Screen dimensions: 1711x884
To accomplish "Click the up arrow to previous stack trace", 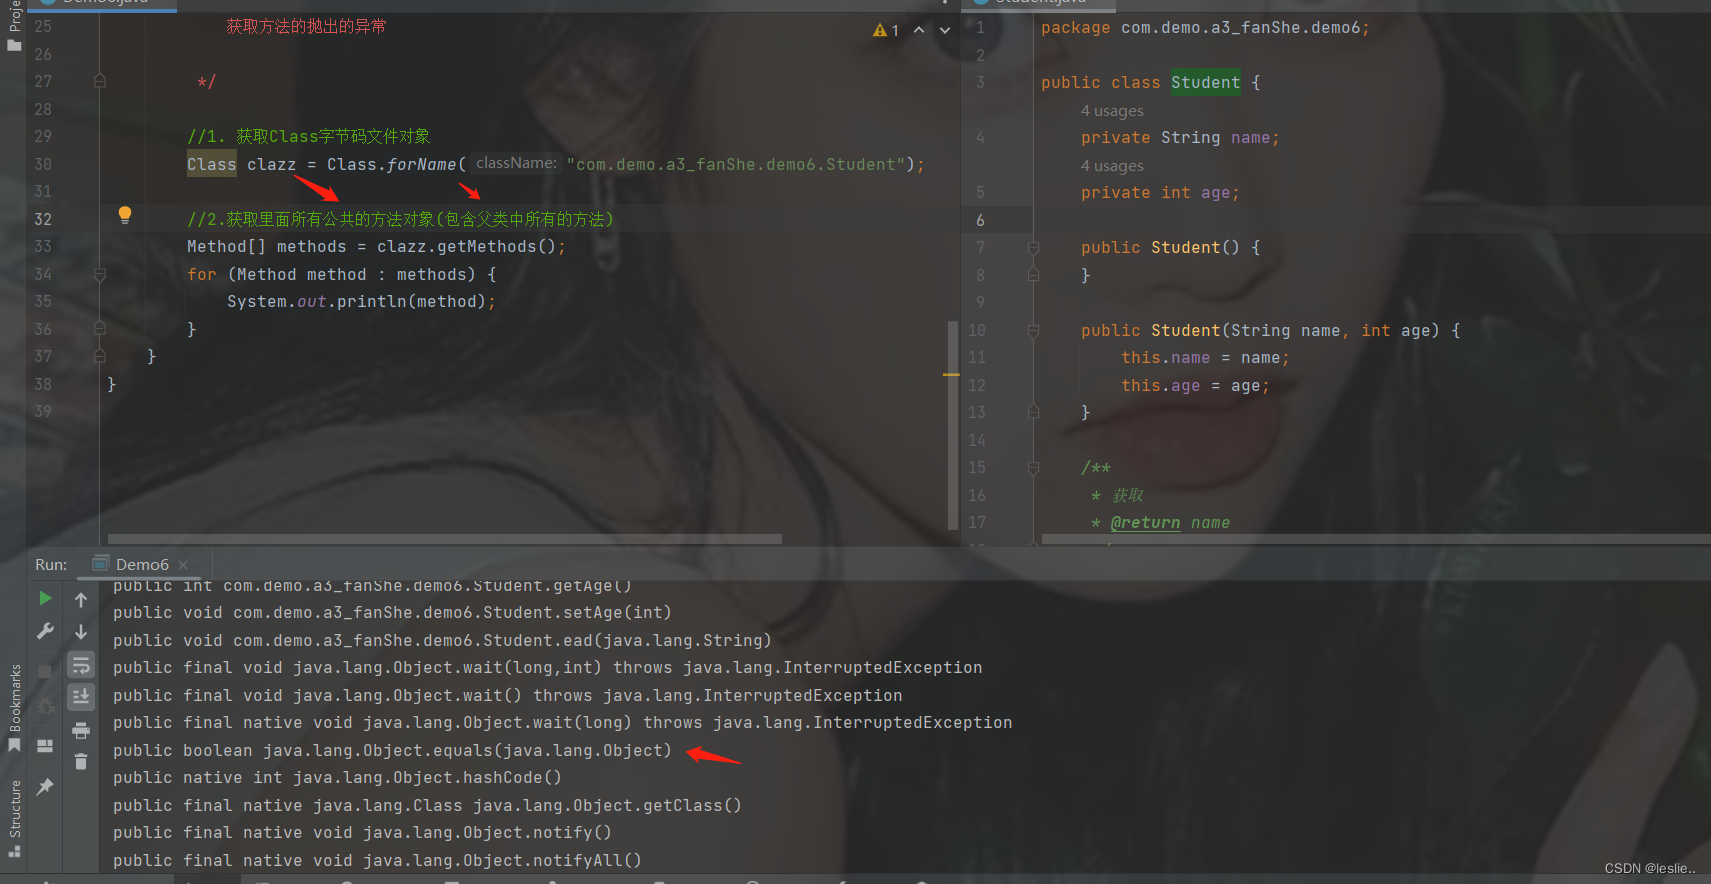I will click(x=81, y=600).
